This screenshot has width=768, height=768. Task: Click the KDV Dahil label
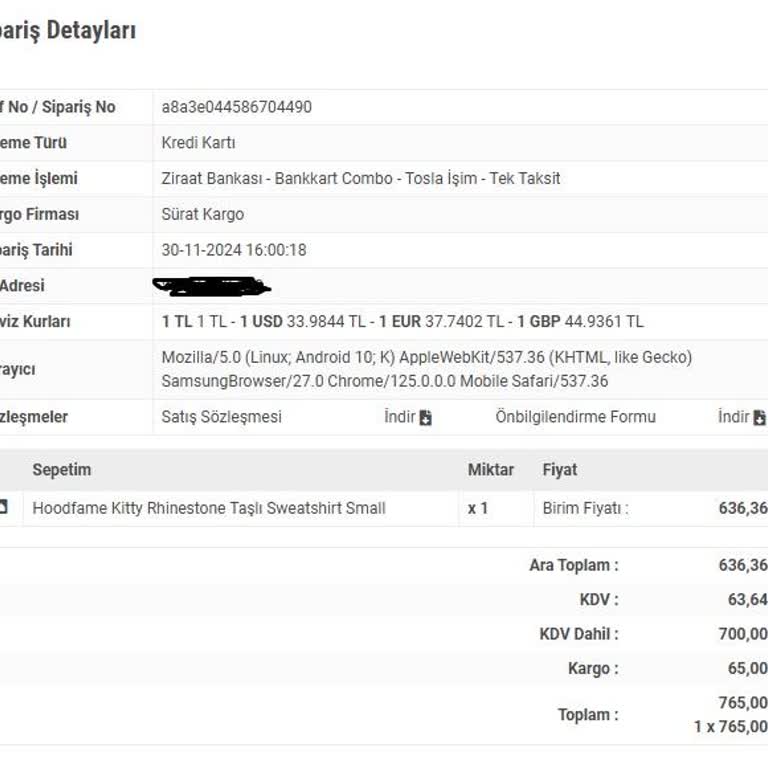tap(579, 634)
